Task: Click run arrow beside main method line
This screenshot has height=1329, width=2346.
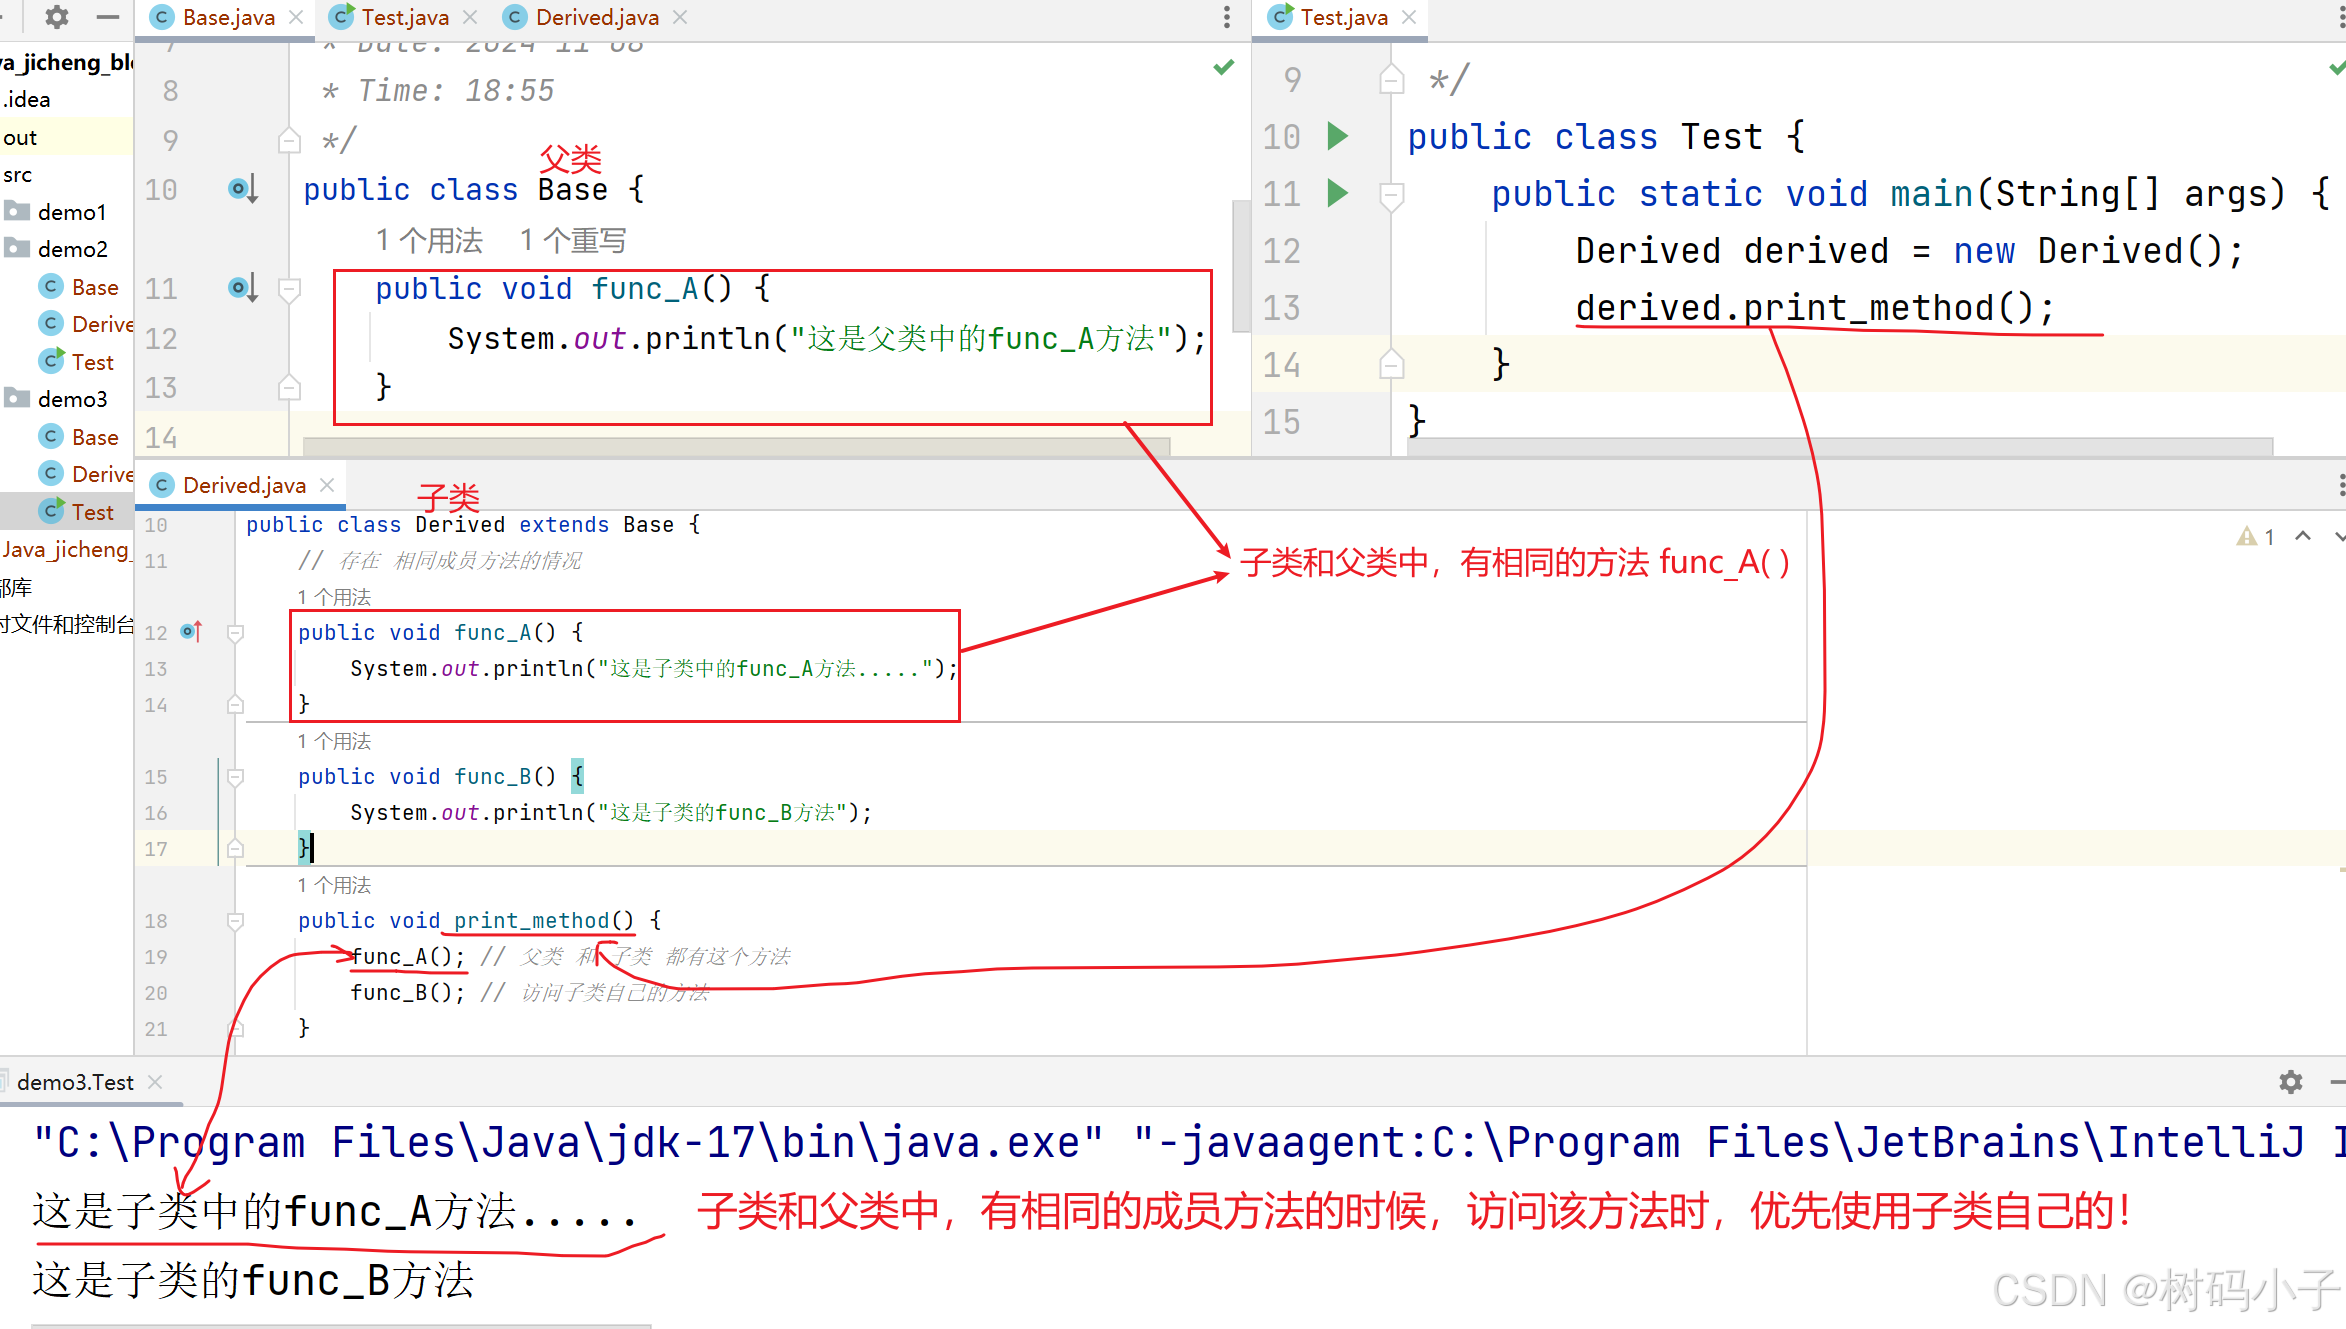Action: pyautogui.click(x=1337, y=193)
